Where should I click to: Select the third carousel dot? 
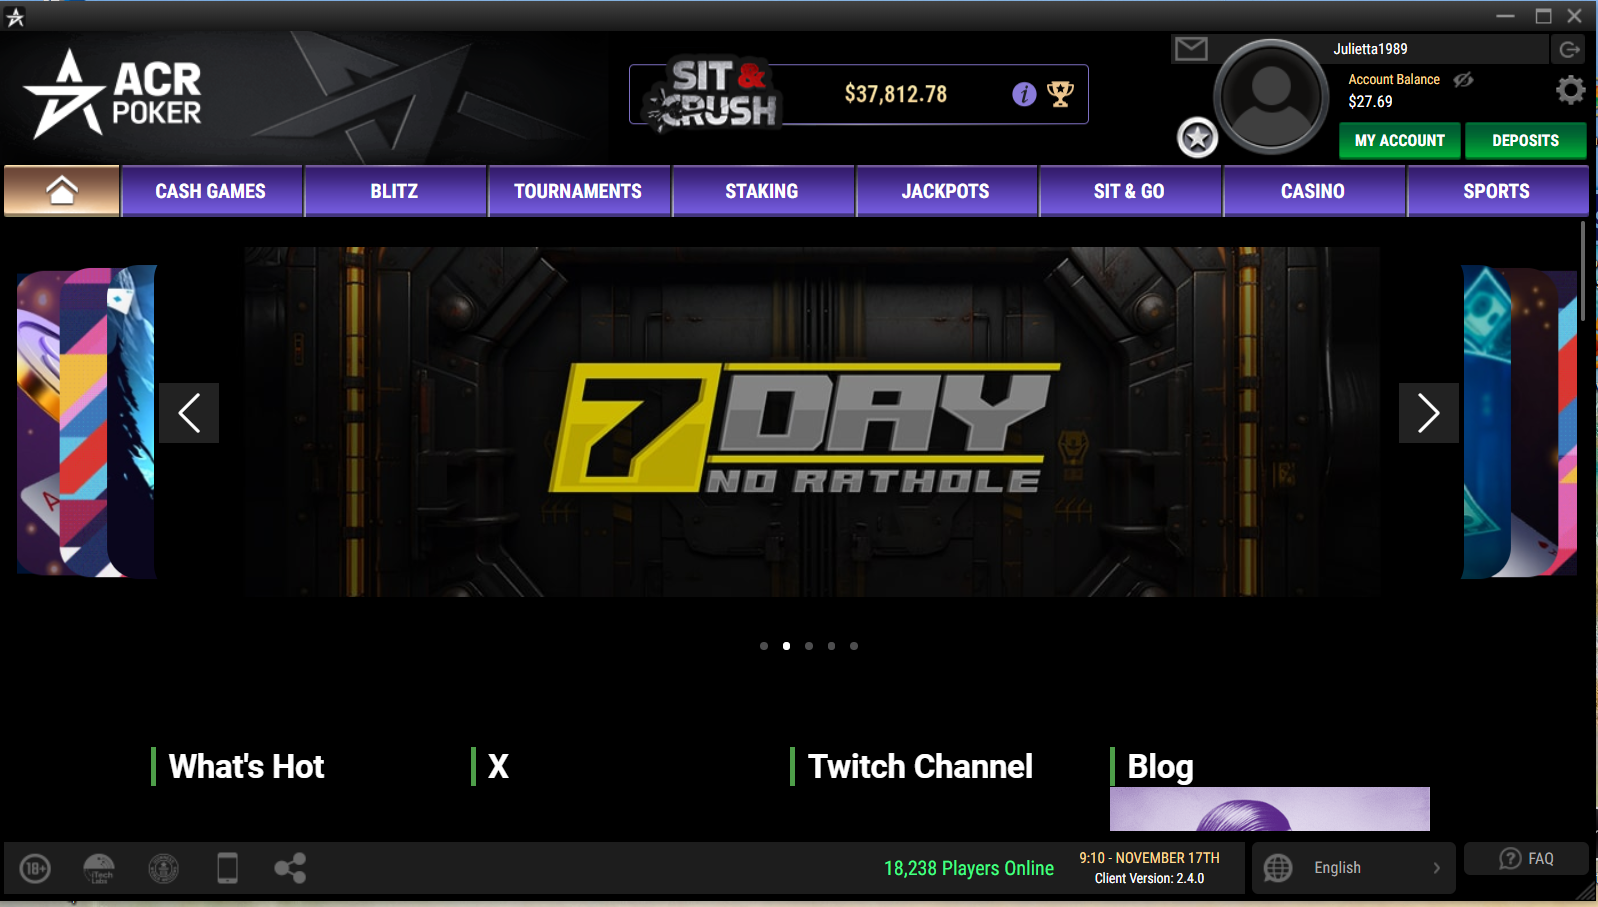[x=809, y=646]
